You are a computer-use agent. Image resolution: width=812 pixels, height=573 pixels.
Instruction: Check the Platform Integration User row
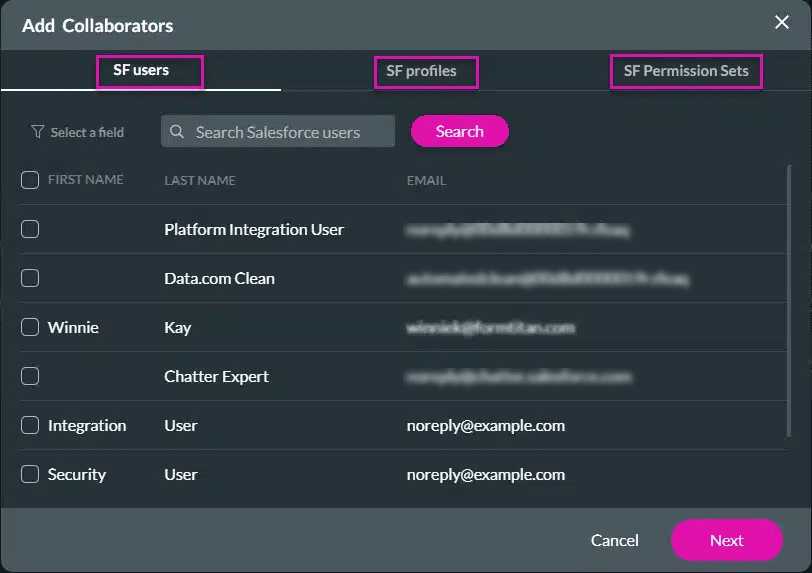(x=30, y=229)
